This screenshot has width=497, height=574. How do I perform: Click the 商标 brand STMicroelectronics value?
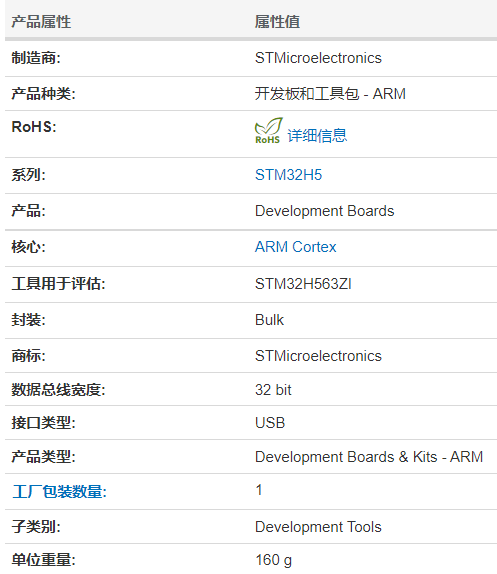[x=318, y=356]
